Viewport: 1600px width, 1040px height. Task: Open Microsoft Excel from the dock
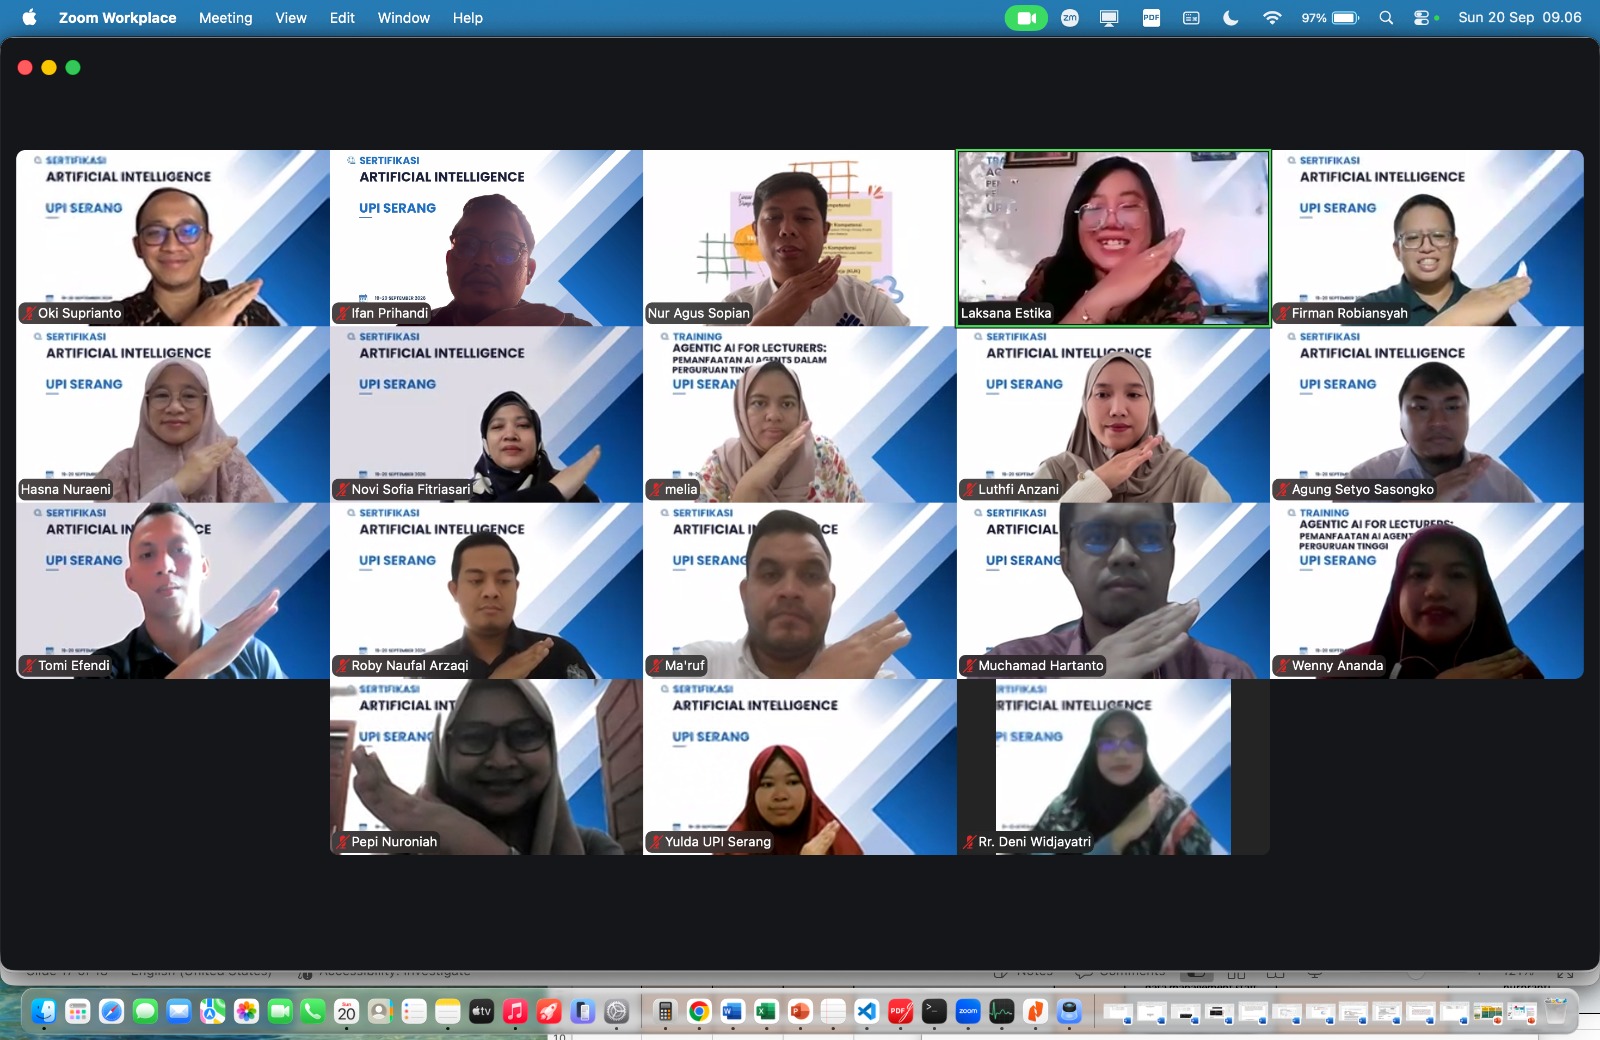pos(766,1012)
